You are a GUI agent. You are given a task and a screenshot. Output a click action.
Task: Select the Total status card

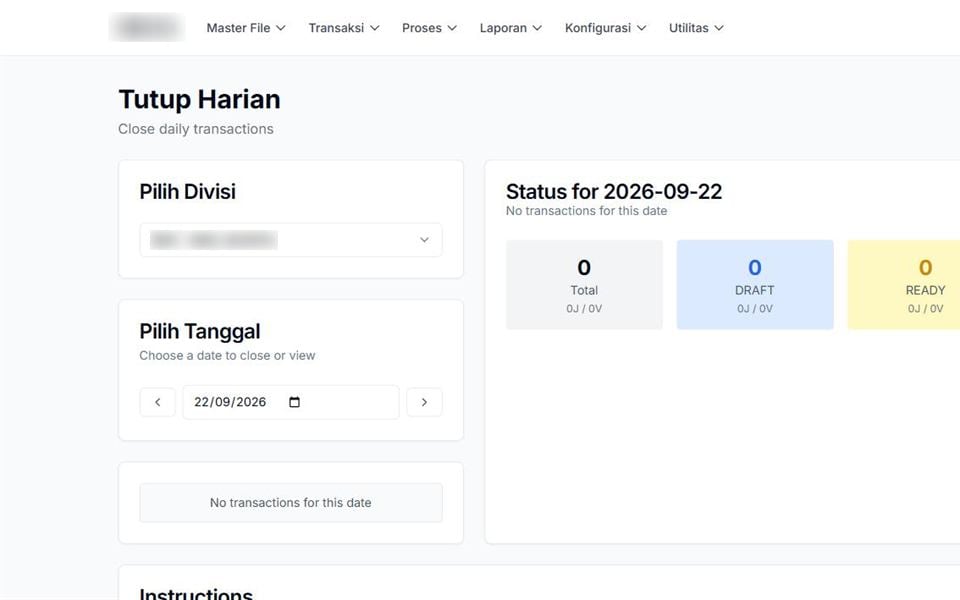click(x=584, y=285)
